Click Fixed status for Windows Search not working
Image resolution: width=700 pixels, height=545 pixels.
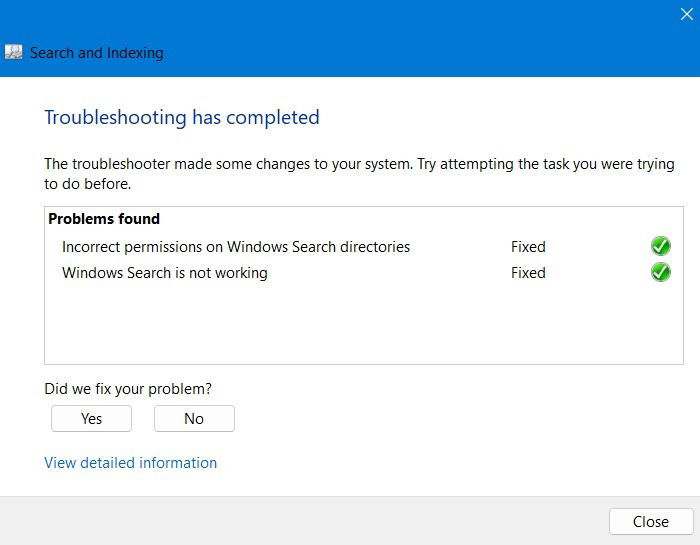528,273
